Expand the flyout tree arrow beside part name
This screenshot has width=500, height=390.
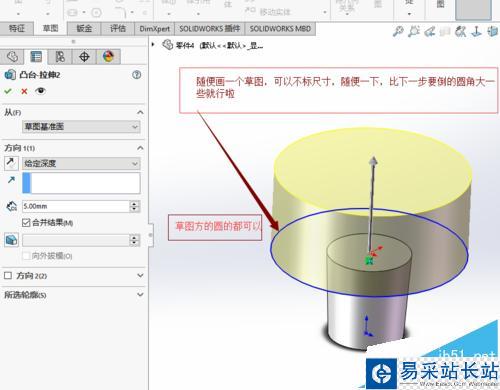tap(153, 44)
